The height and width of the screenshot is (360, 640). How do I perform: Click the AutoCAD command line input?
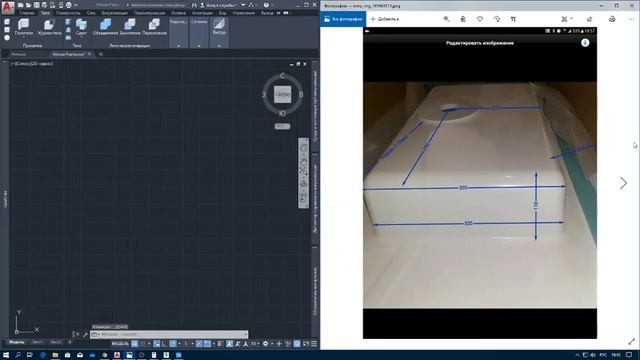169,334
